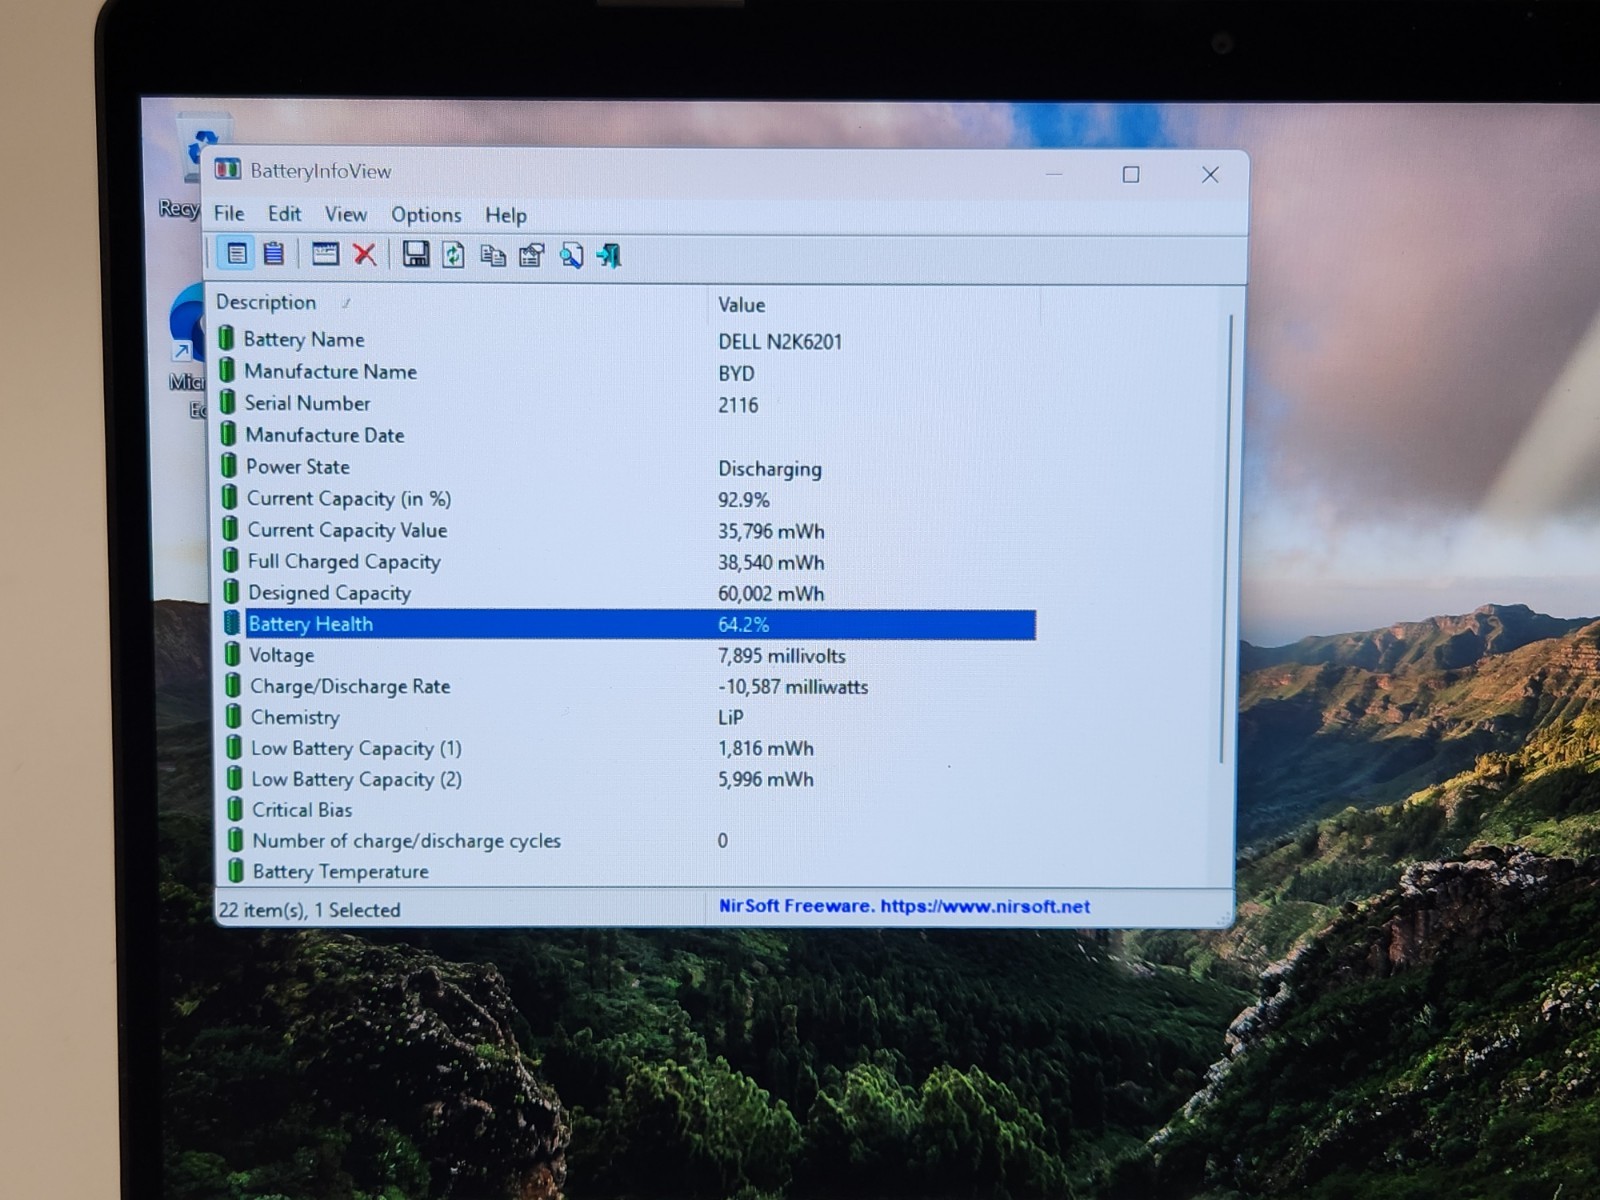Select the Current Capacity (in %) row

pos(627,498)
